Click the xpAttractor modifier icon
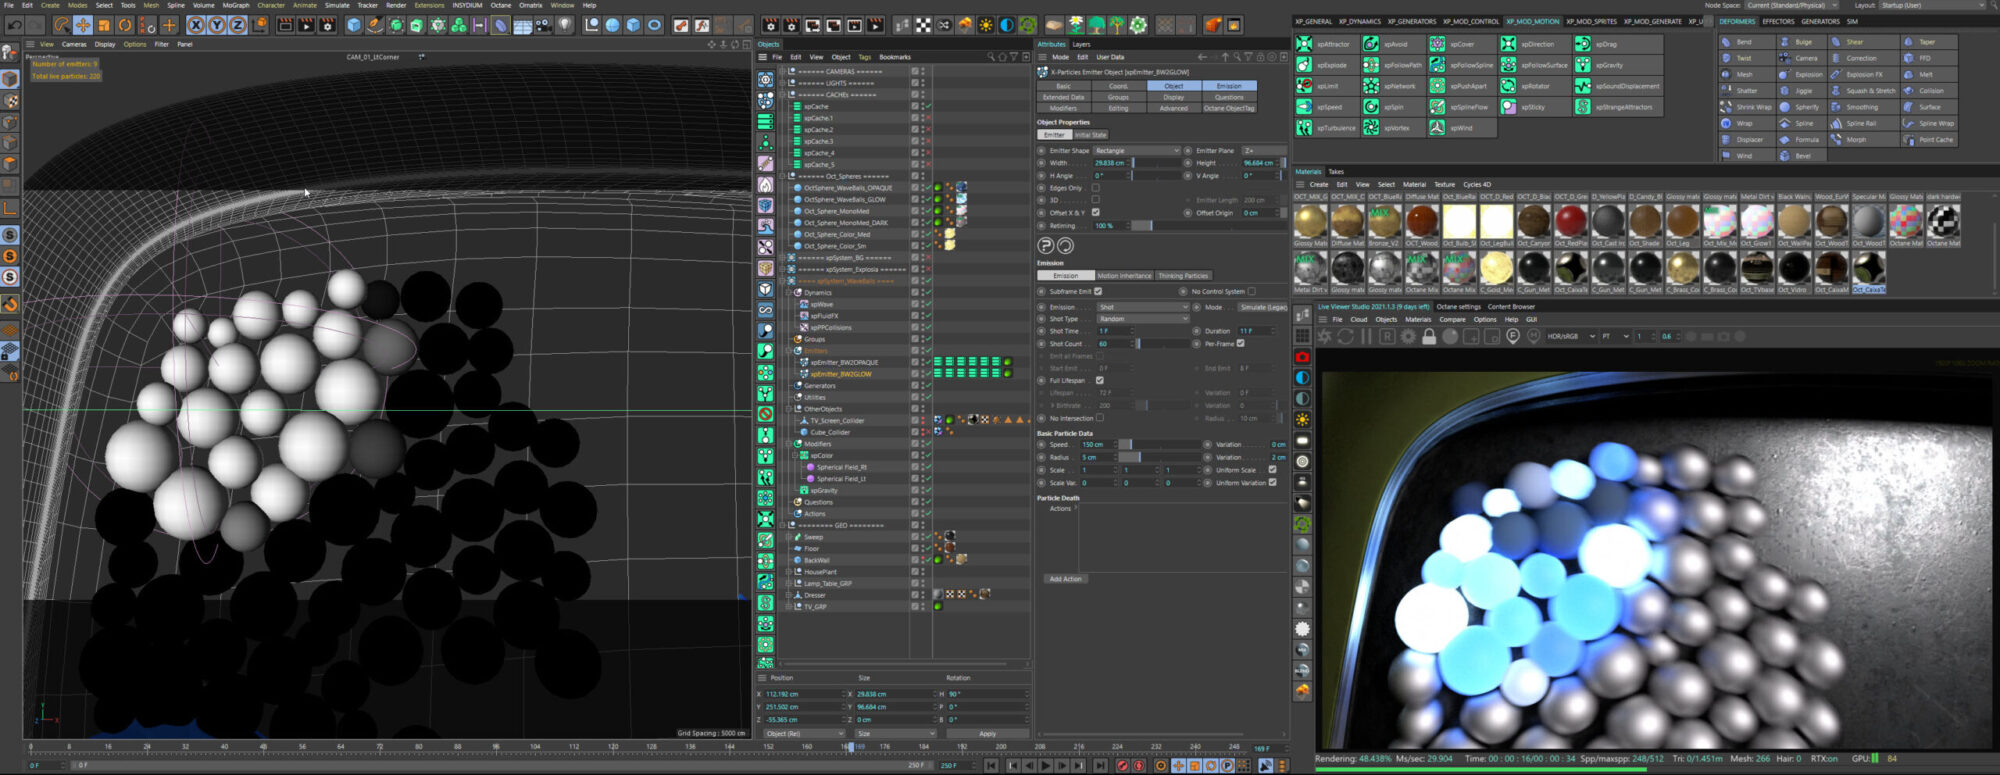 tap(1305, 44)
